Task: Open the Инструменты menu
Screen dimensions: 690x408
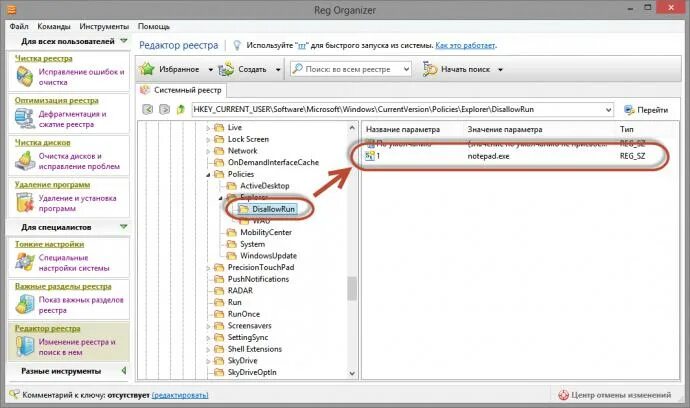Action: click(x=104, y=26)
